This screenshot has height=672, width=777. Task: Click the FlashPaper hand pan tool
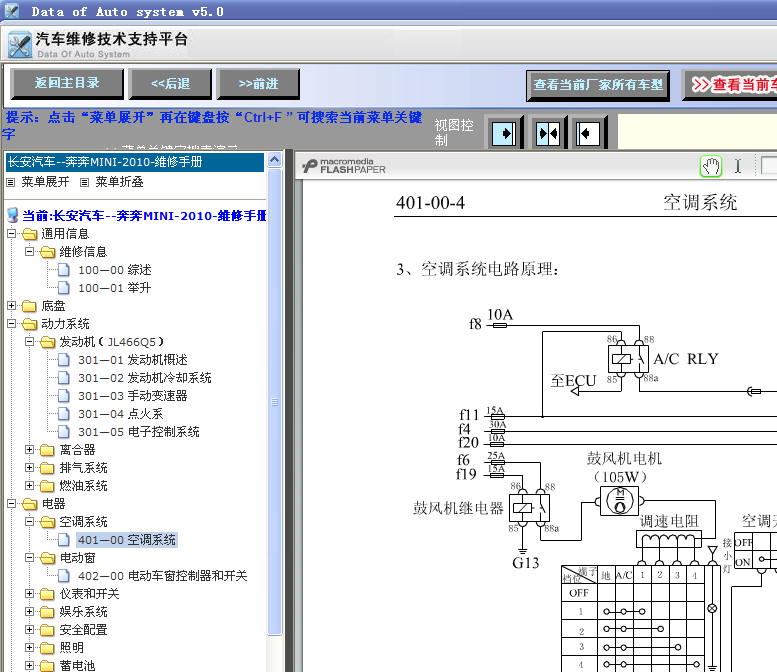point(711,166)
